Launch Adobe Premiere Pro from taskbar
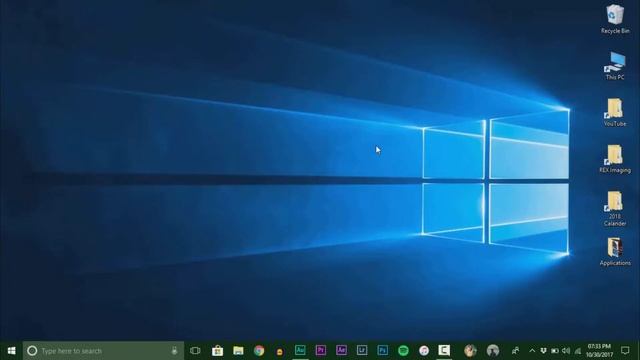This screenshot has height=360, width=640. pos(321,350)
